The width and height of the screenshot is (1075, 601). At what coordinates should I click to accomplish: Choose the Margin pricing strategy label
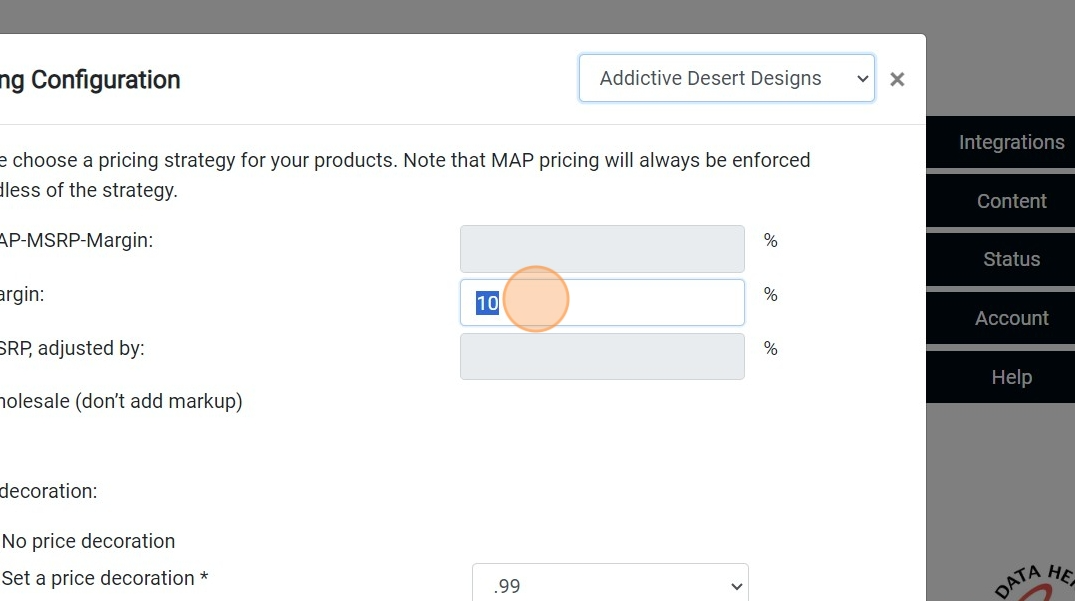(x=22, y=294)
